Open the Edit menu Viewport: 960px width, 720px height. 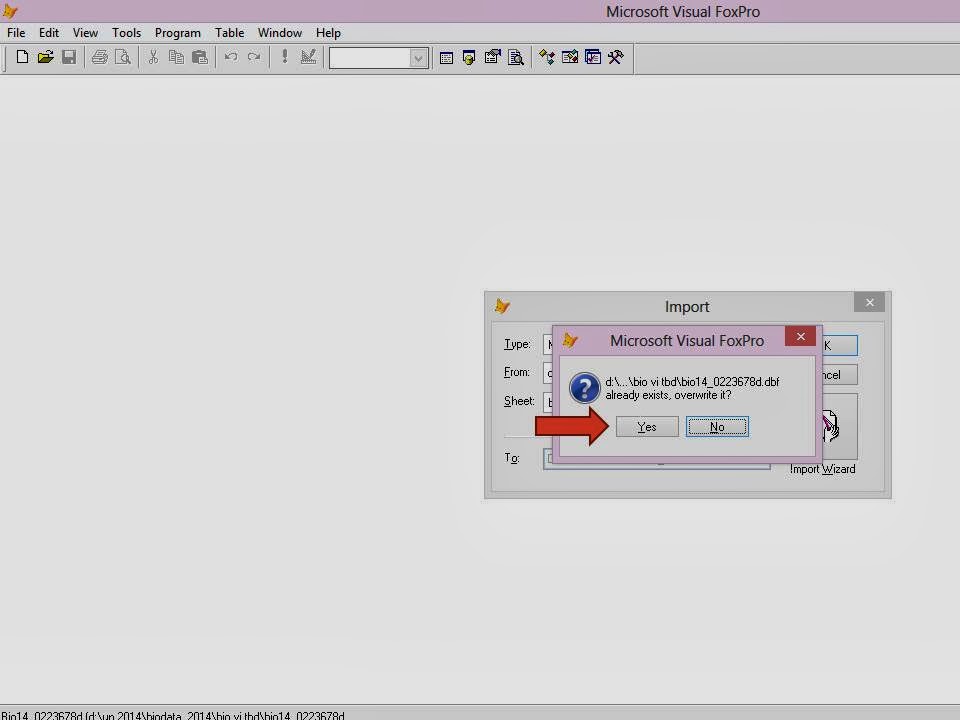[49, 33]
